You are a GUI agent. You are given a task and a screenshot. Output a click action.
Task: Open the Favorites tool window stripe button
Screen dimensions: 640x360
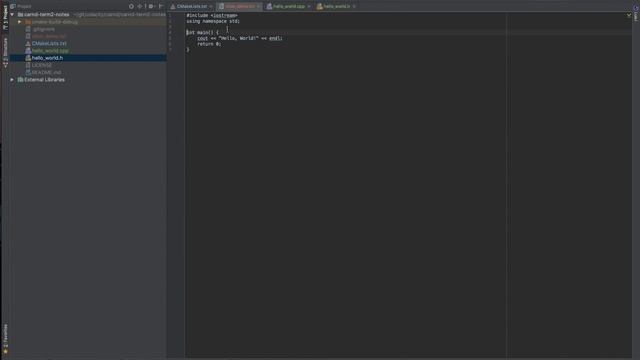pyautogui.click(x=5, y=339)
